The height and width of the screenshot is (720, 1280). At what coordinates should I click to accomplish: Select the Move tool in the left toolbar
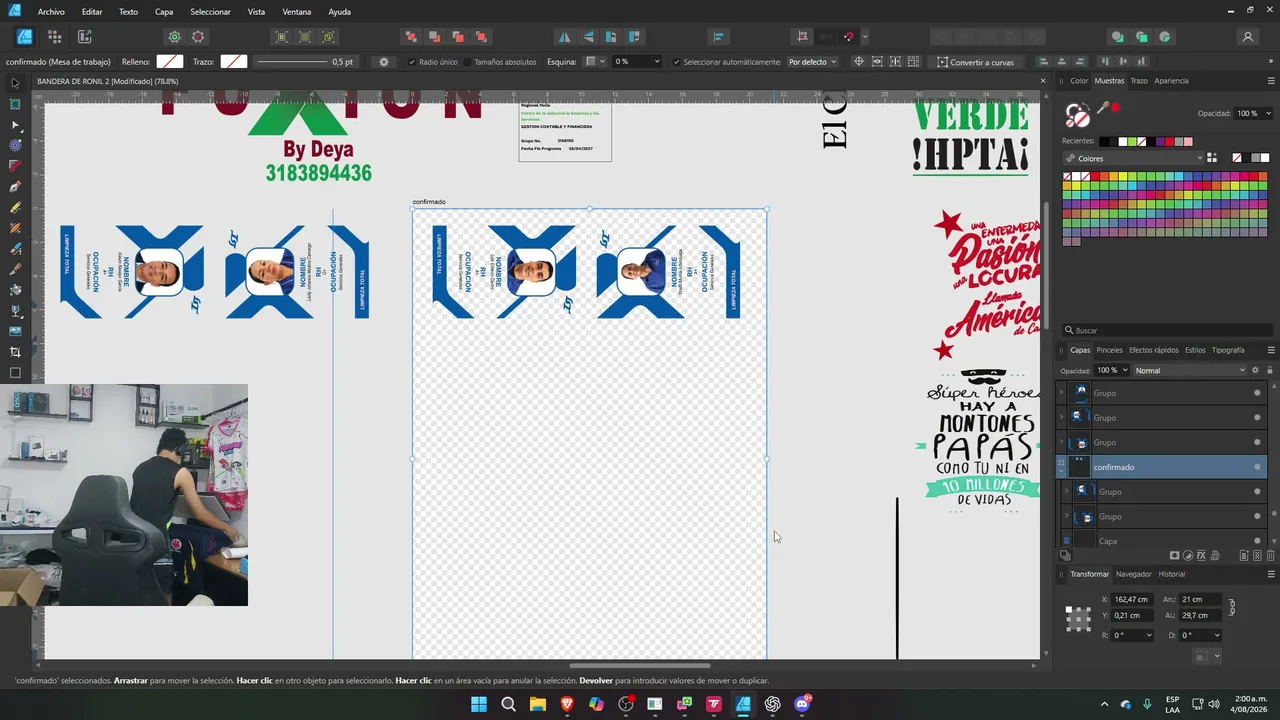(15, 83)
